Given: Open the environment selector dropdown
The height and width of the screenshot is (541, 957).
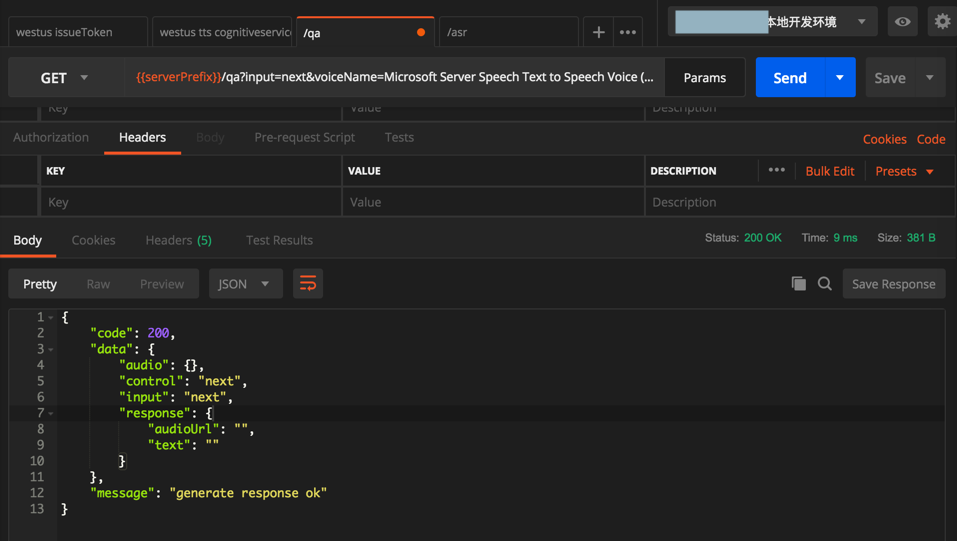Looking at the screenshot, I should [x=773, y=22].
